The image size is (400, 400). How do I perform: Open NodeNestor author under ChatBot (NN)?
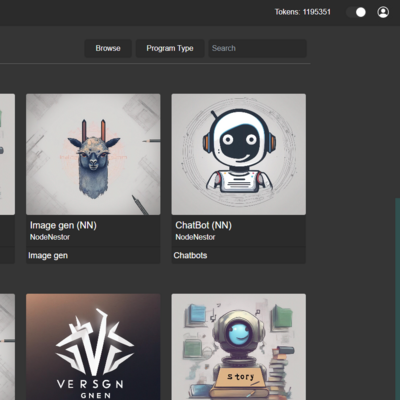195,237
